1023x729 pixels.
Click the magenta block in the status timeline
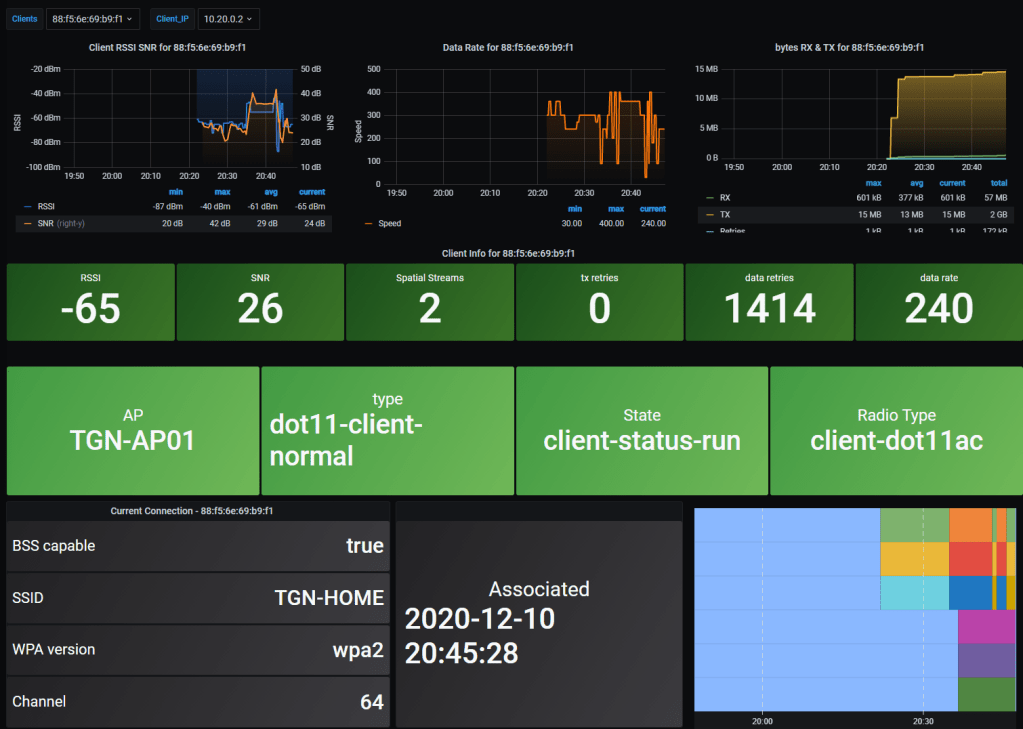[x=986, y=626]
